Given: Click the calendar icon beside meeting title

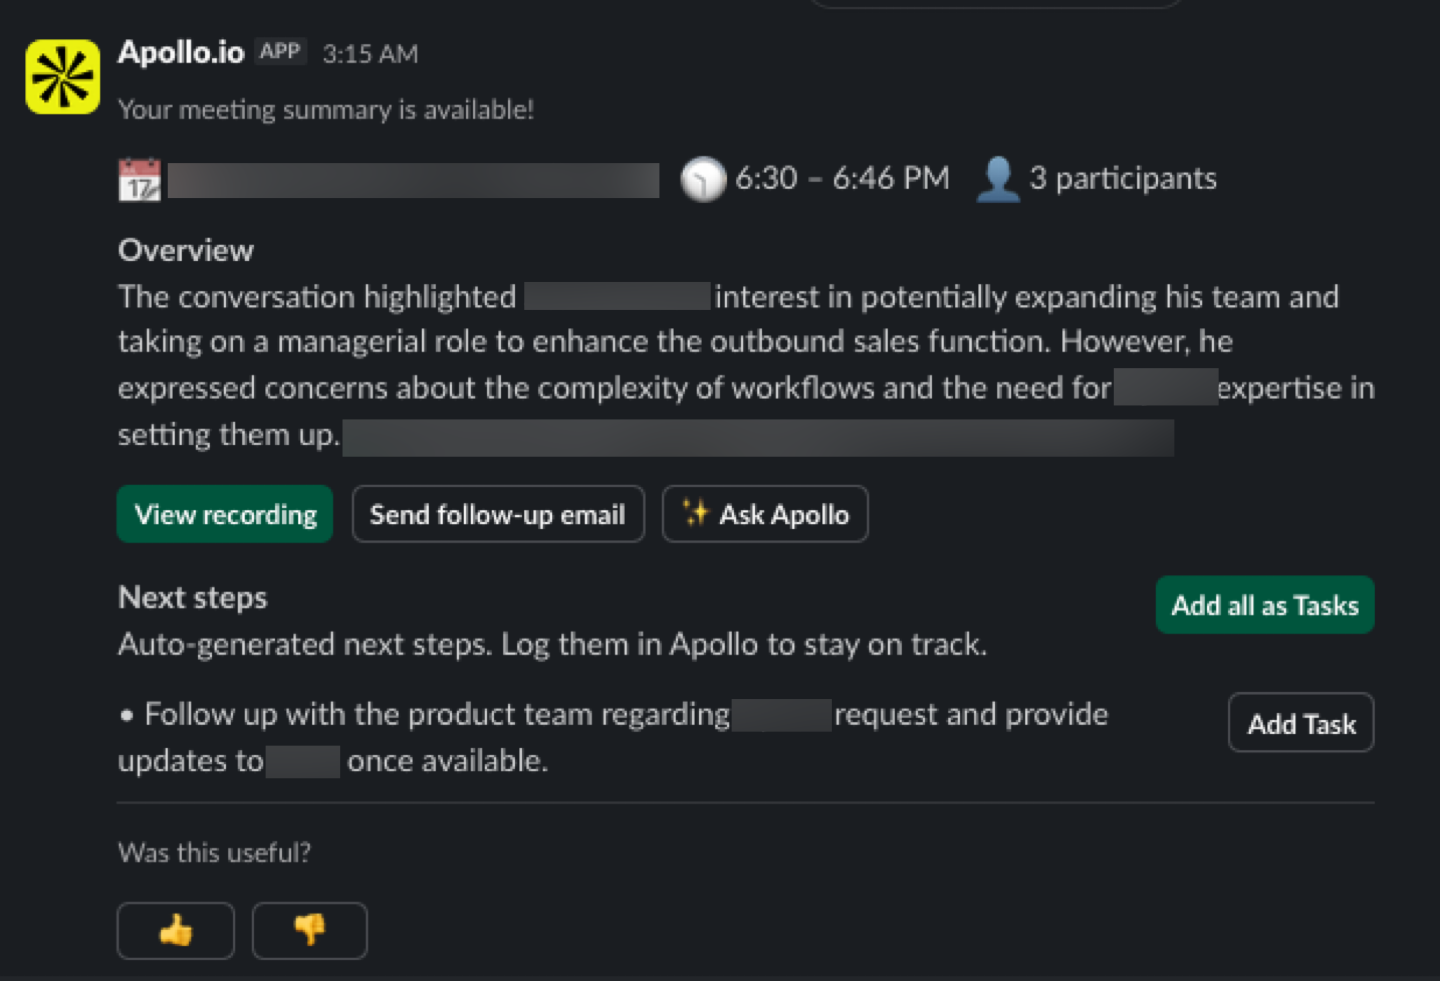Looking at the screenshot, I should point(139,180).
